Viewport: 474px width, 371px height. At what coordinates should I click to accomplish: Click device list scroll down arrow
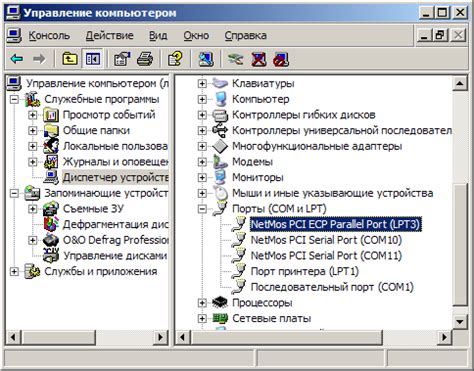click(460, 322)
